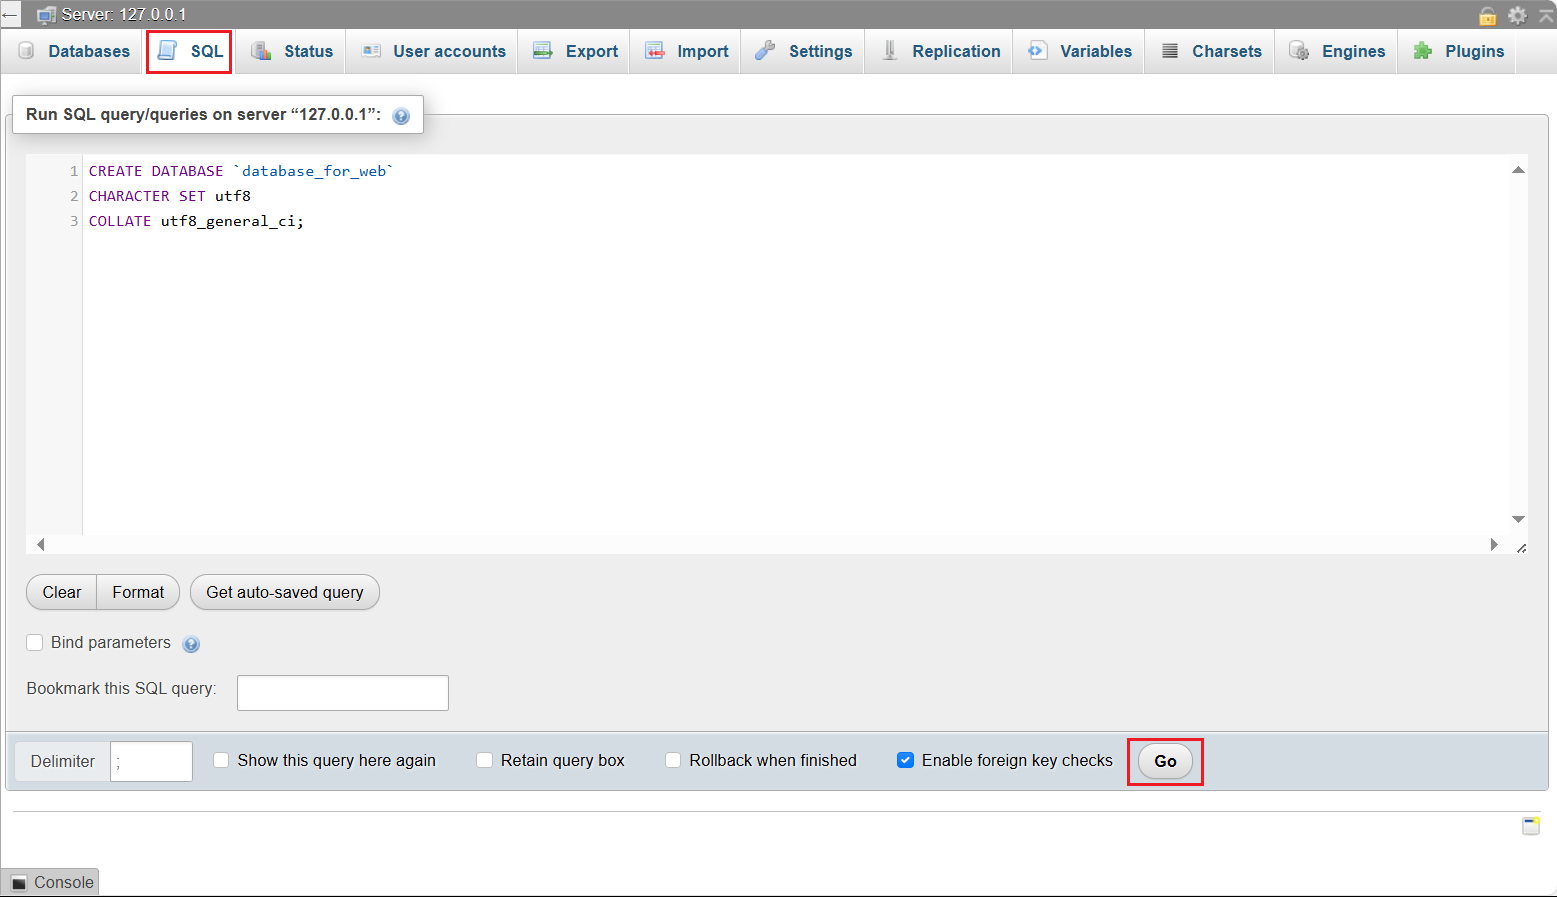Go to the User accounts tab

point(433,52)
